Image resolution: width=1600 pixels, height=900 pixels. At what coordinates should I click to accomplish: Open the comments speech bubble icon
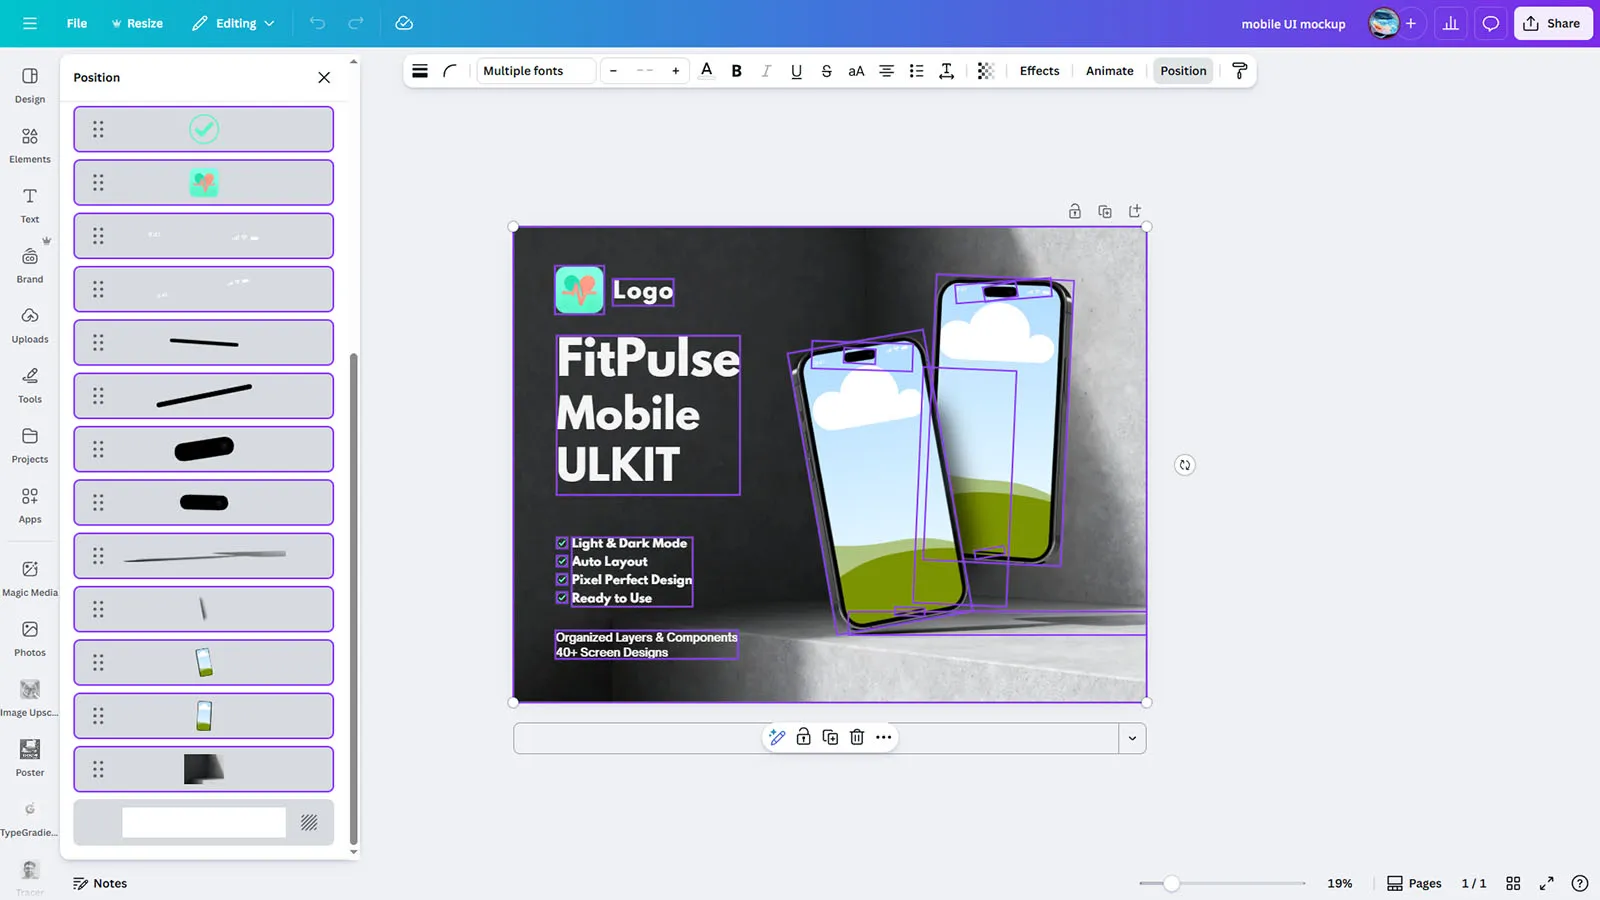point(1490,23)
